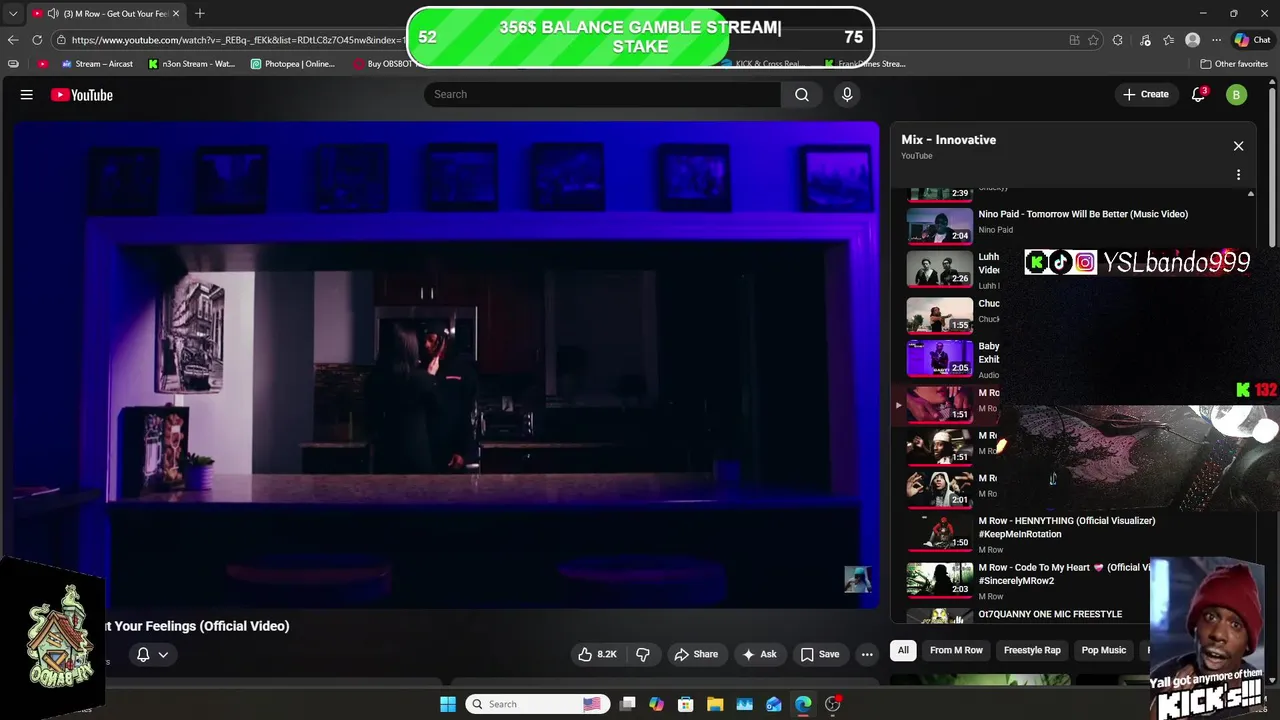Open the HENNYTHING thumbnail 1:50
This screenshot has width=1280, height=720.
coord(940,533)
